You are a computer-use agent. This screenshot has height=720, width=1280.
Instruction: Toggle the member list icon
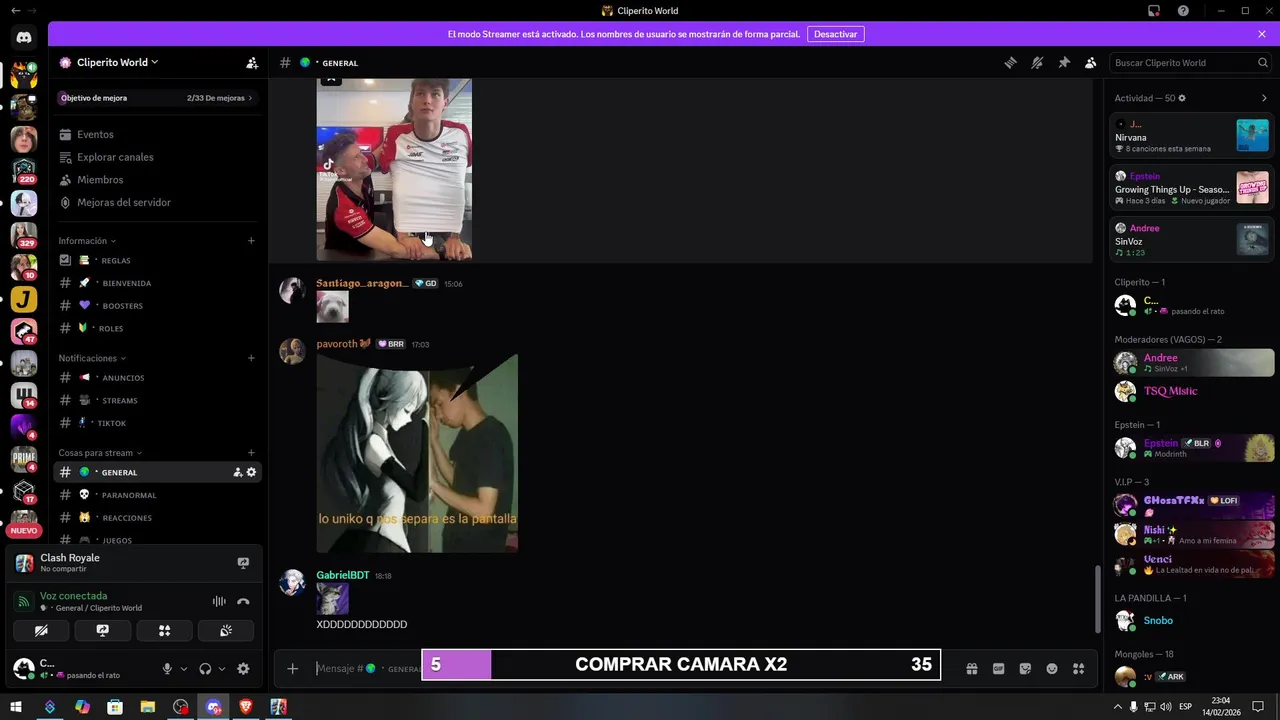1091,62
